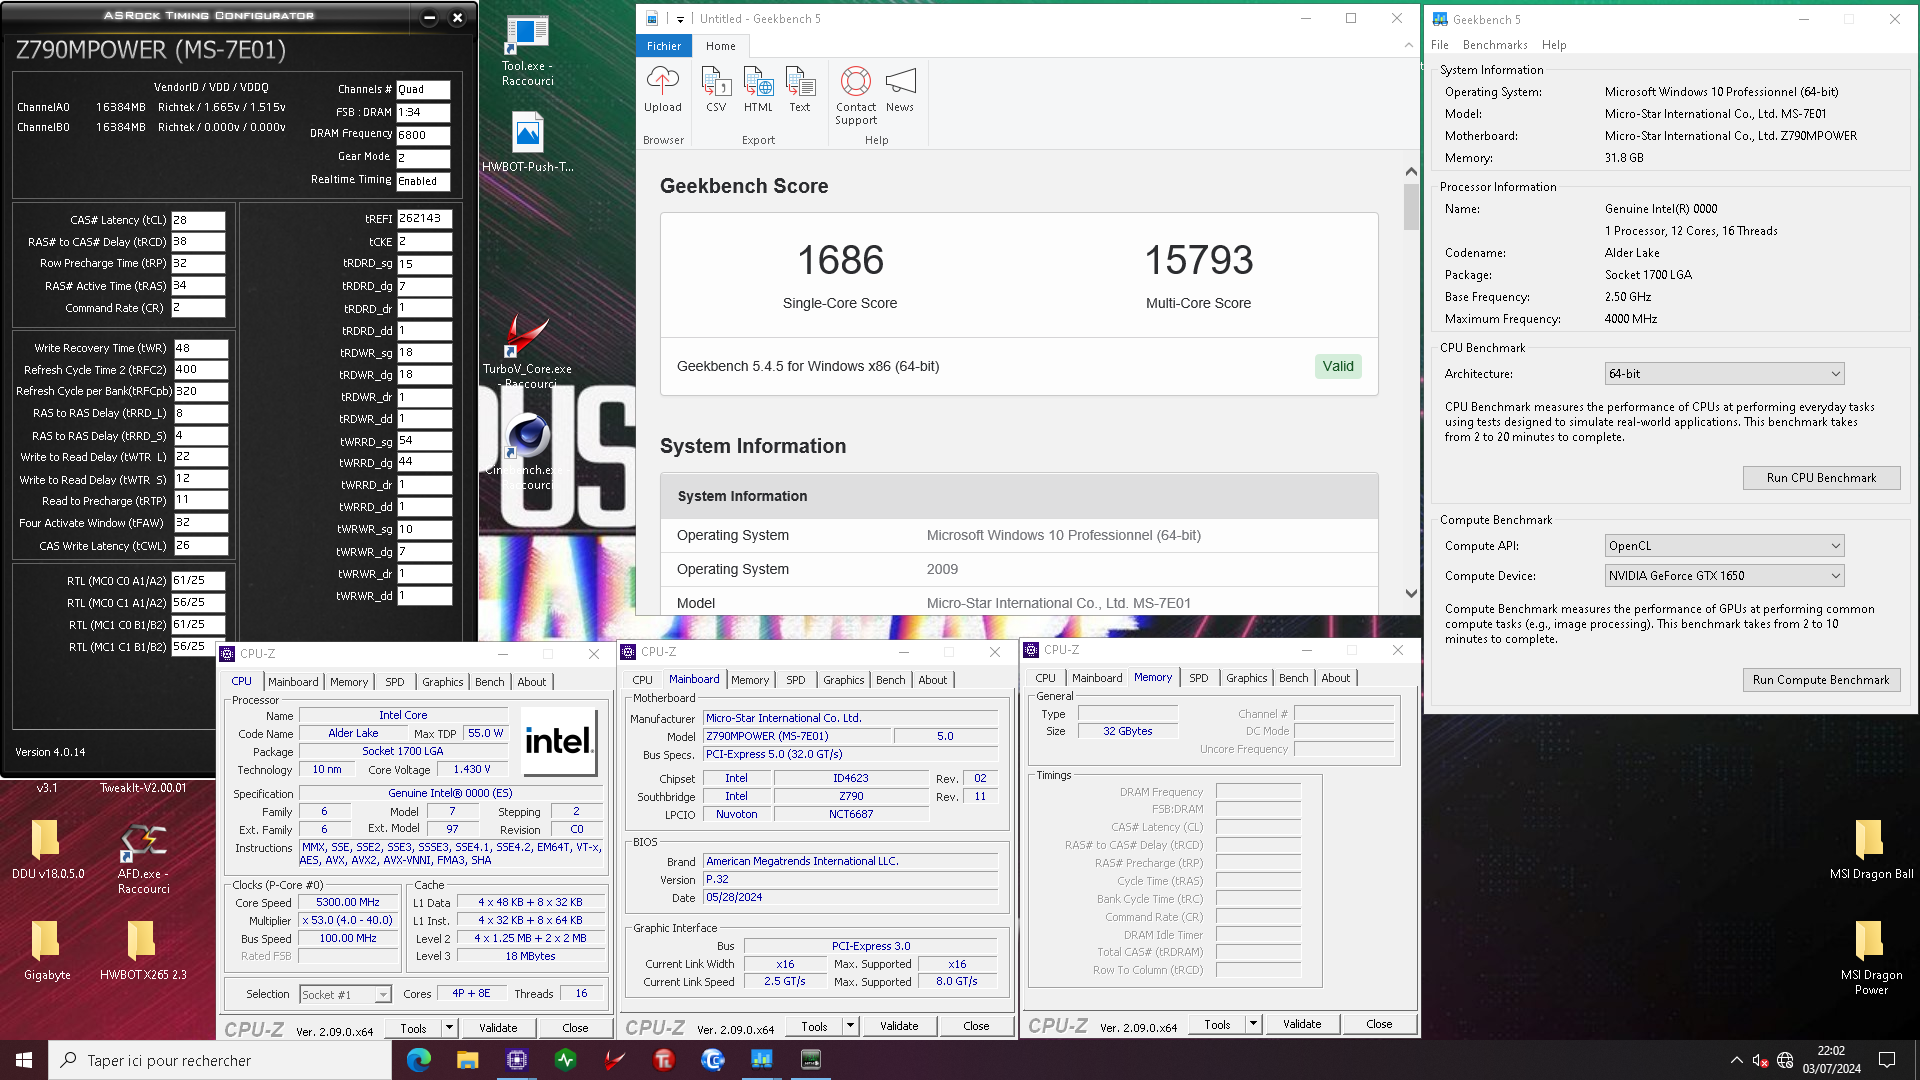The image size is (1920, 1080).
Task: Open the Architecture 64-bit dropdown
Action: click(x=1724, y=374)
